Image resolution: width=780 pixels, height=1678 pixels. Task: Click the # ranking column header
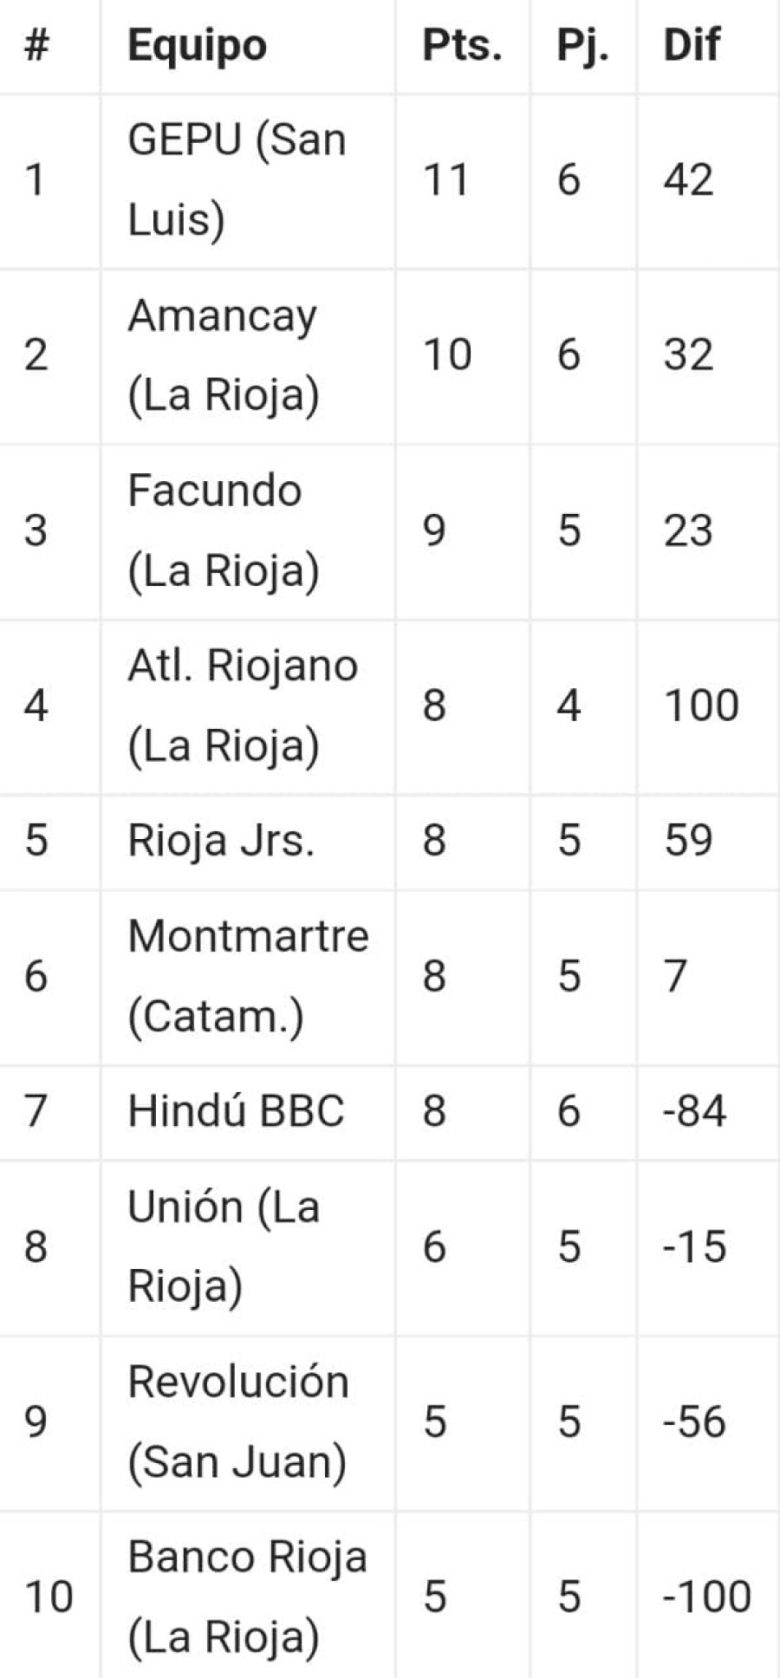coord(37,45)
